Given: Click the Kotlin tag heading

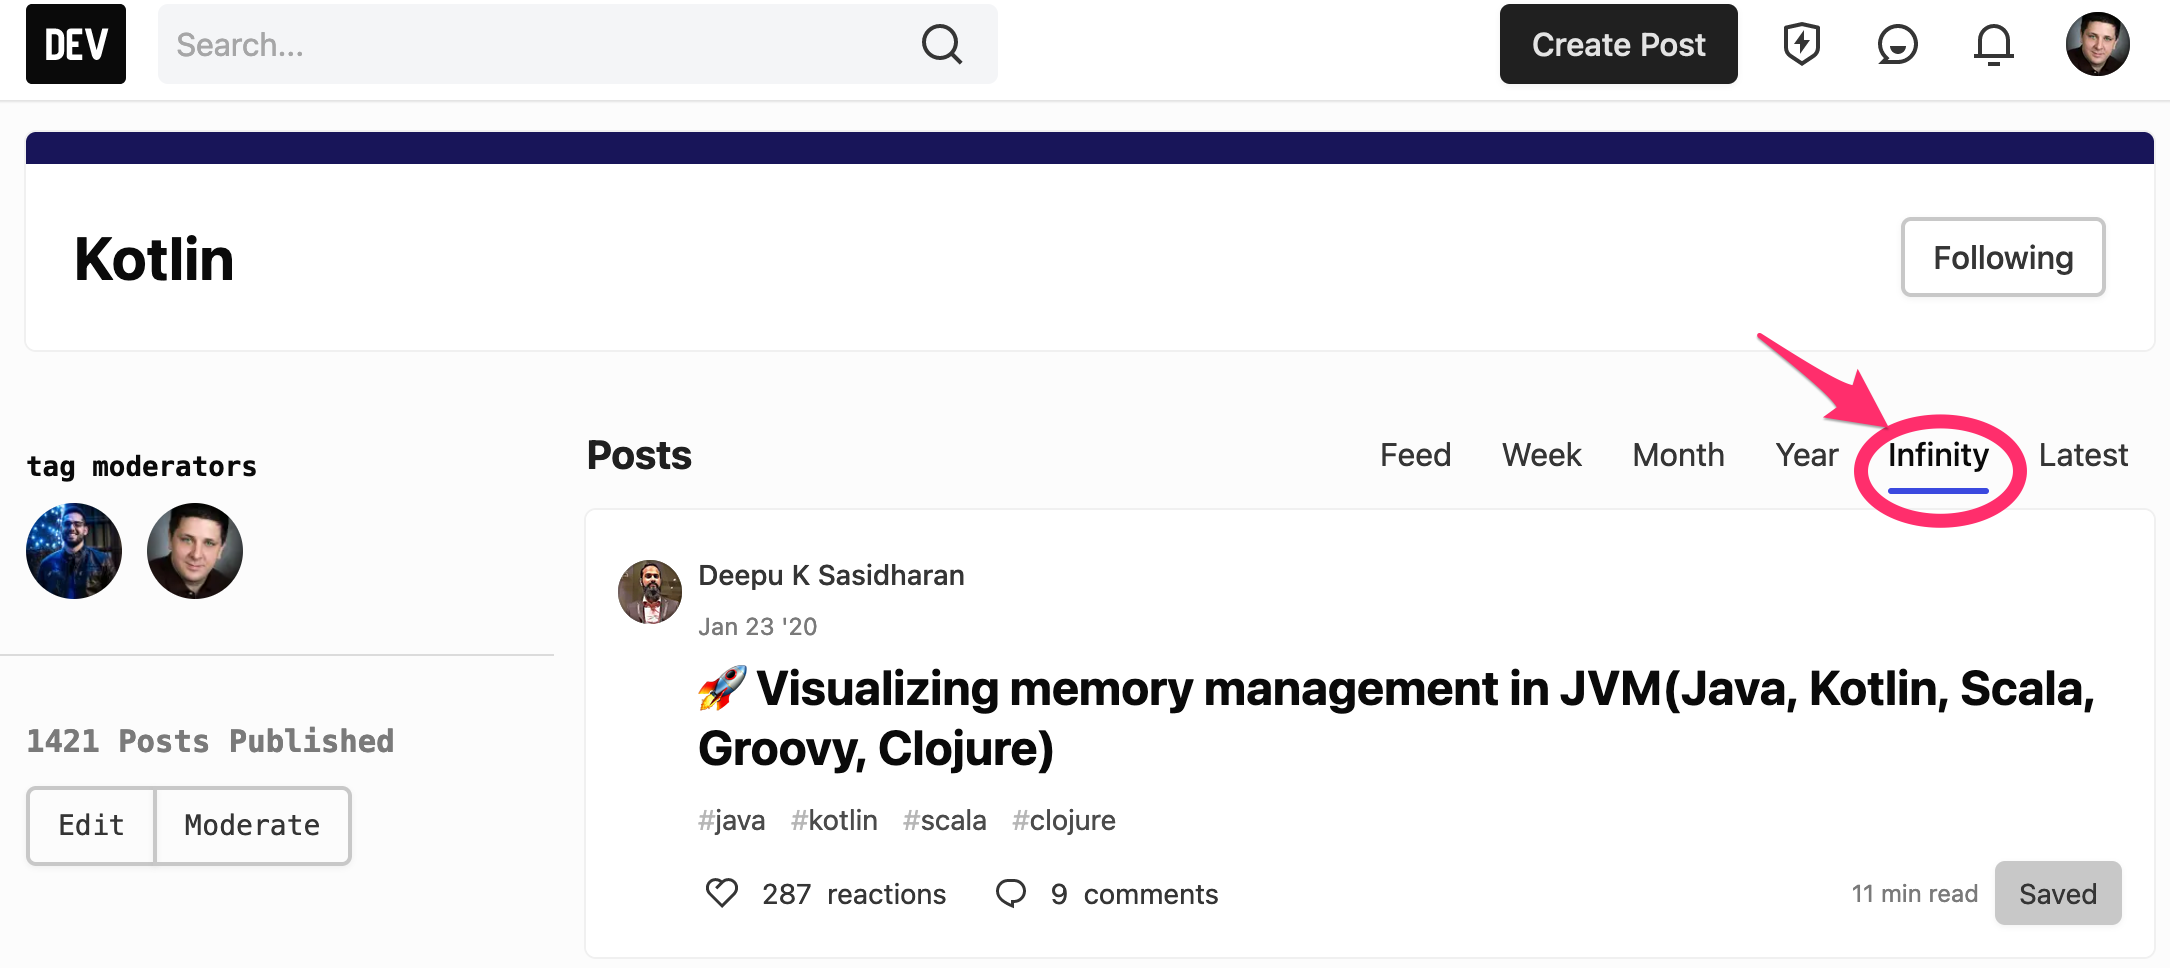Looking at the screenshot, I should coord(154,259).
